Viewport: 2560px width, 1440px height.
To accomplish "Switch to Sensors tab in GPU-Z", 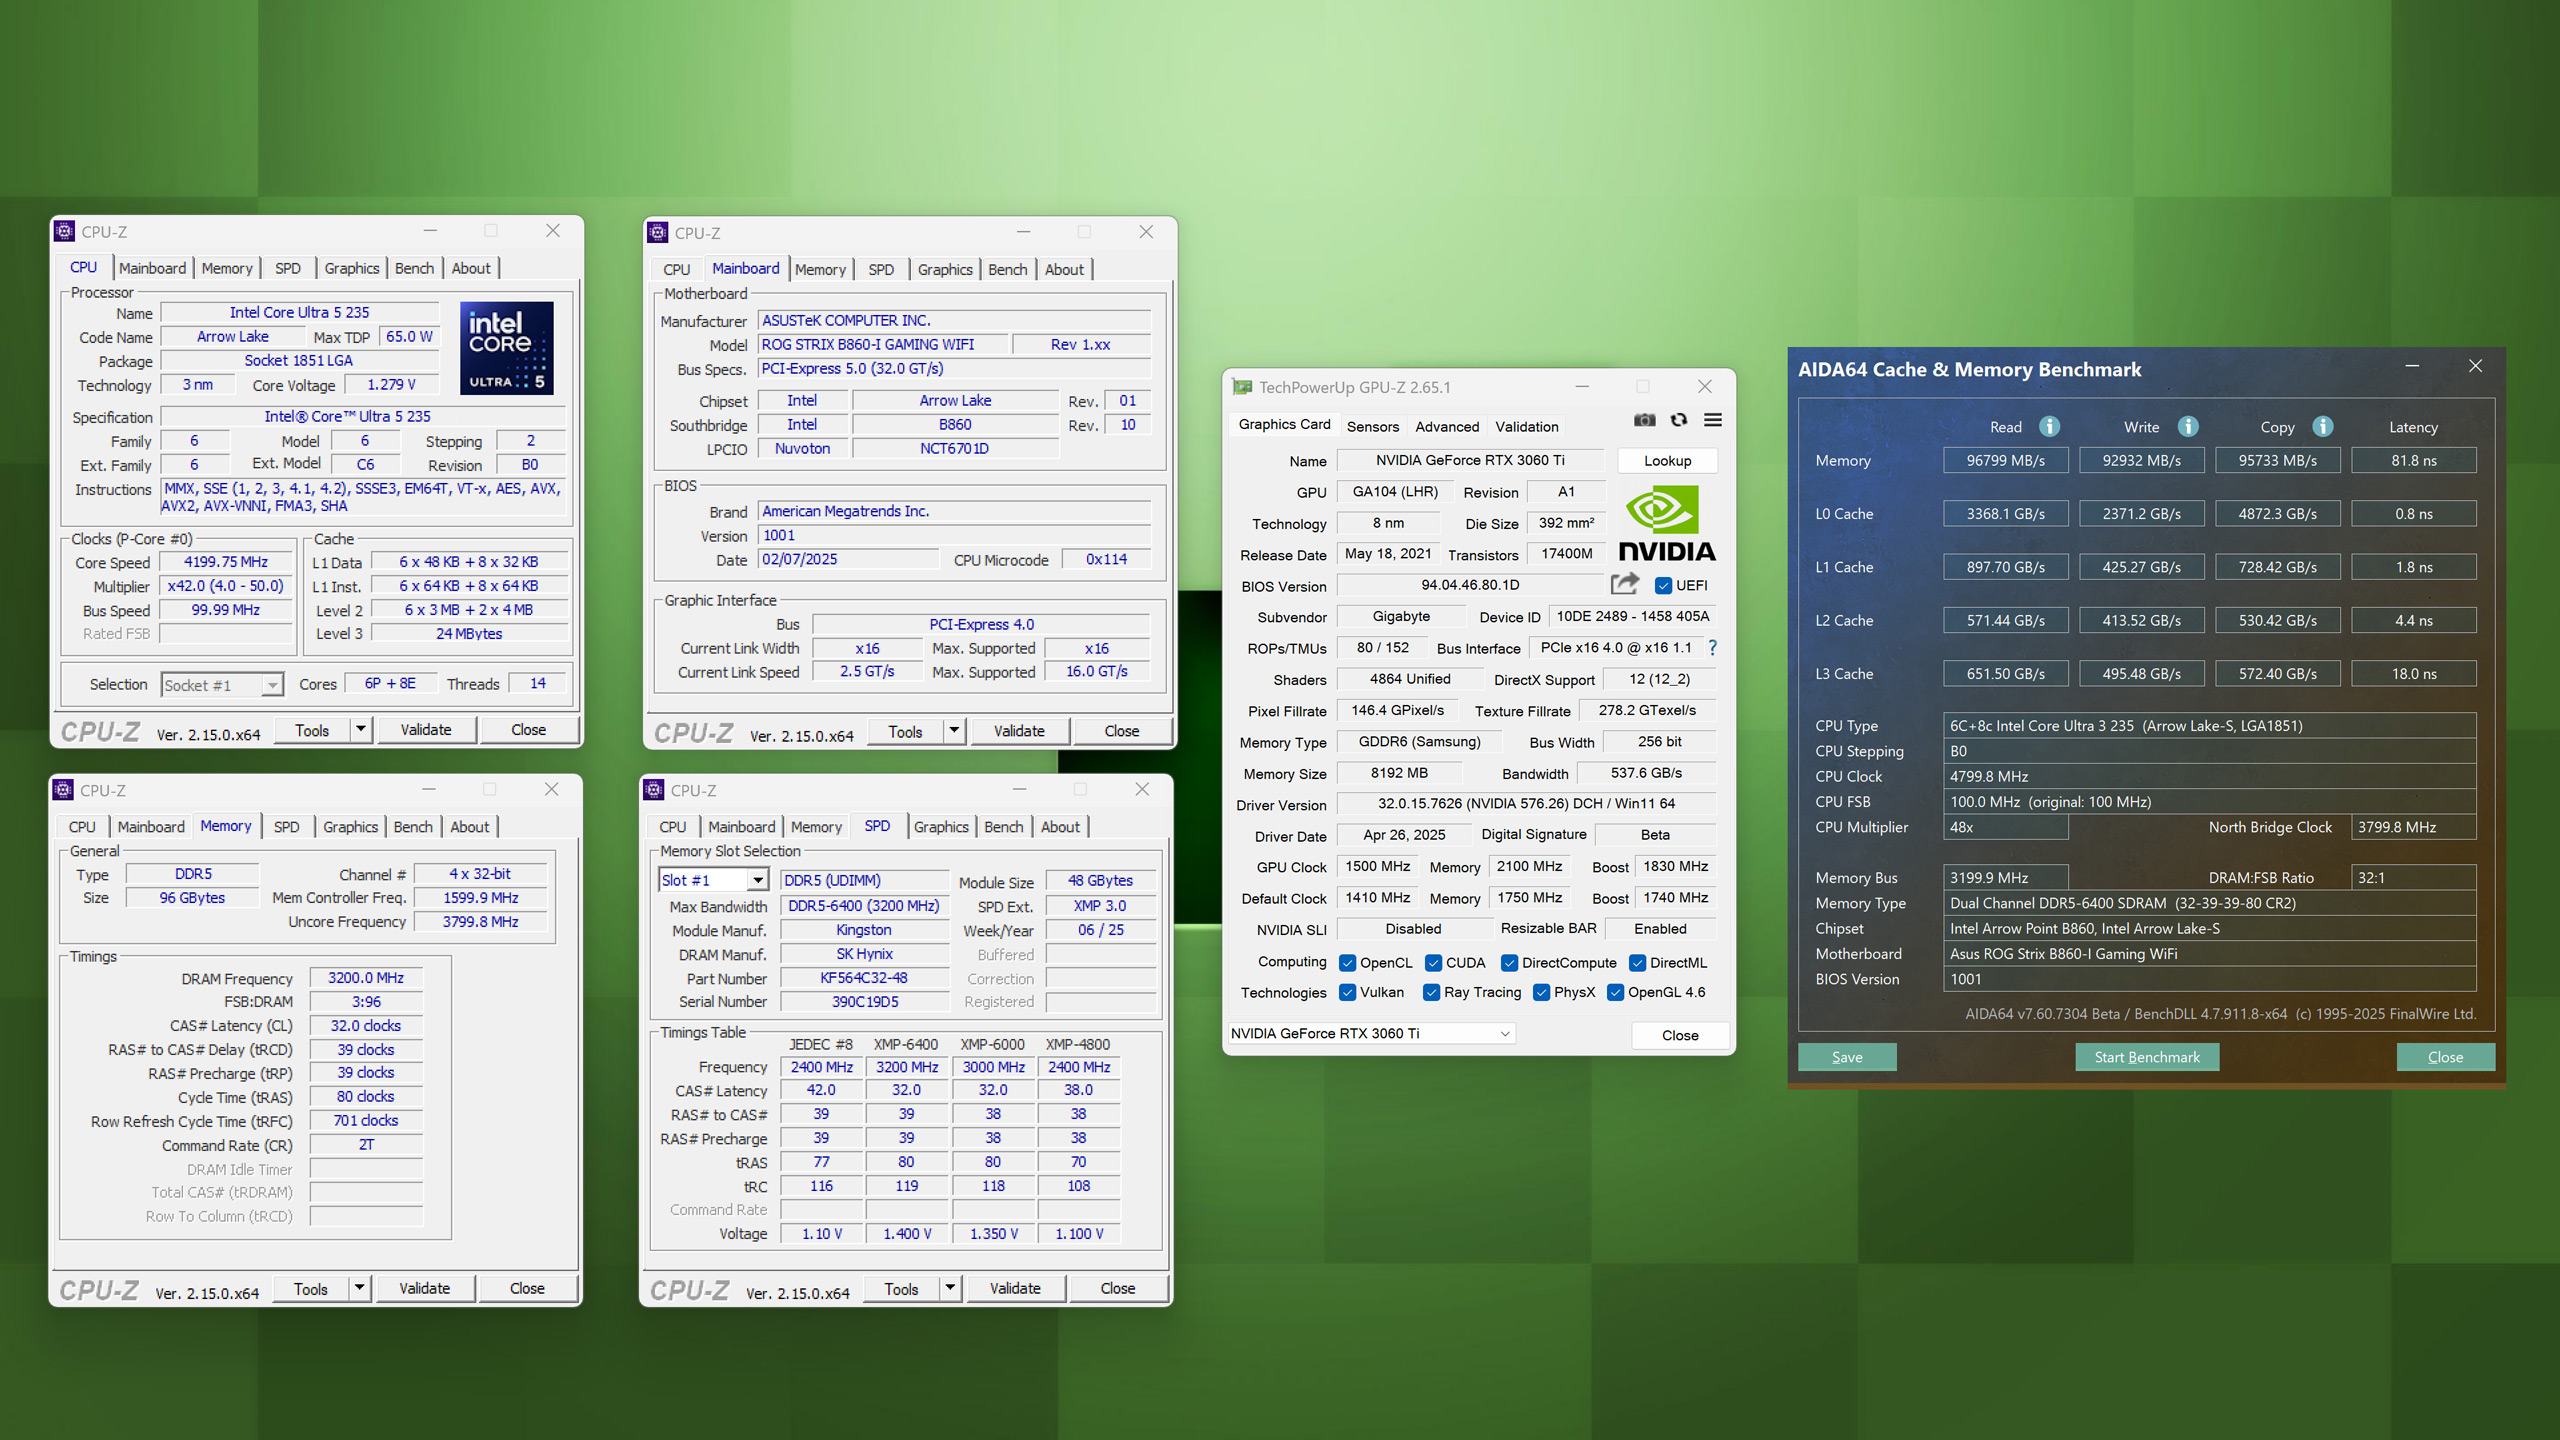I will (1372, 426).
